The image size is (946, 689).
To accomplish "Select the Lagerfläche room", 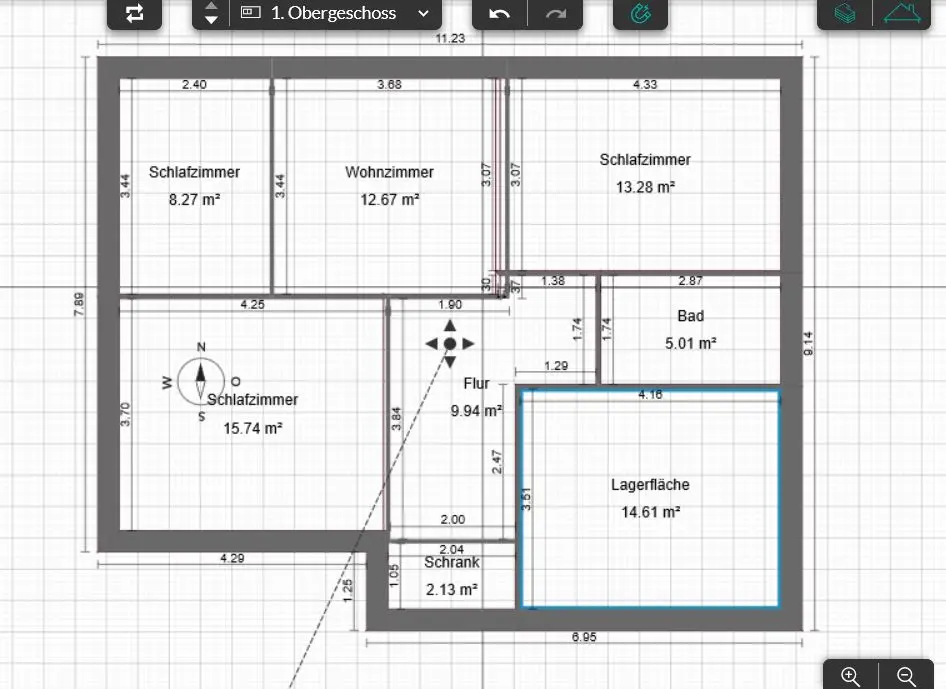I will [x=650, y=498].
